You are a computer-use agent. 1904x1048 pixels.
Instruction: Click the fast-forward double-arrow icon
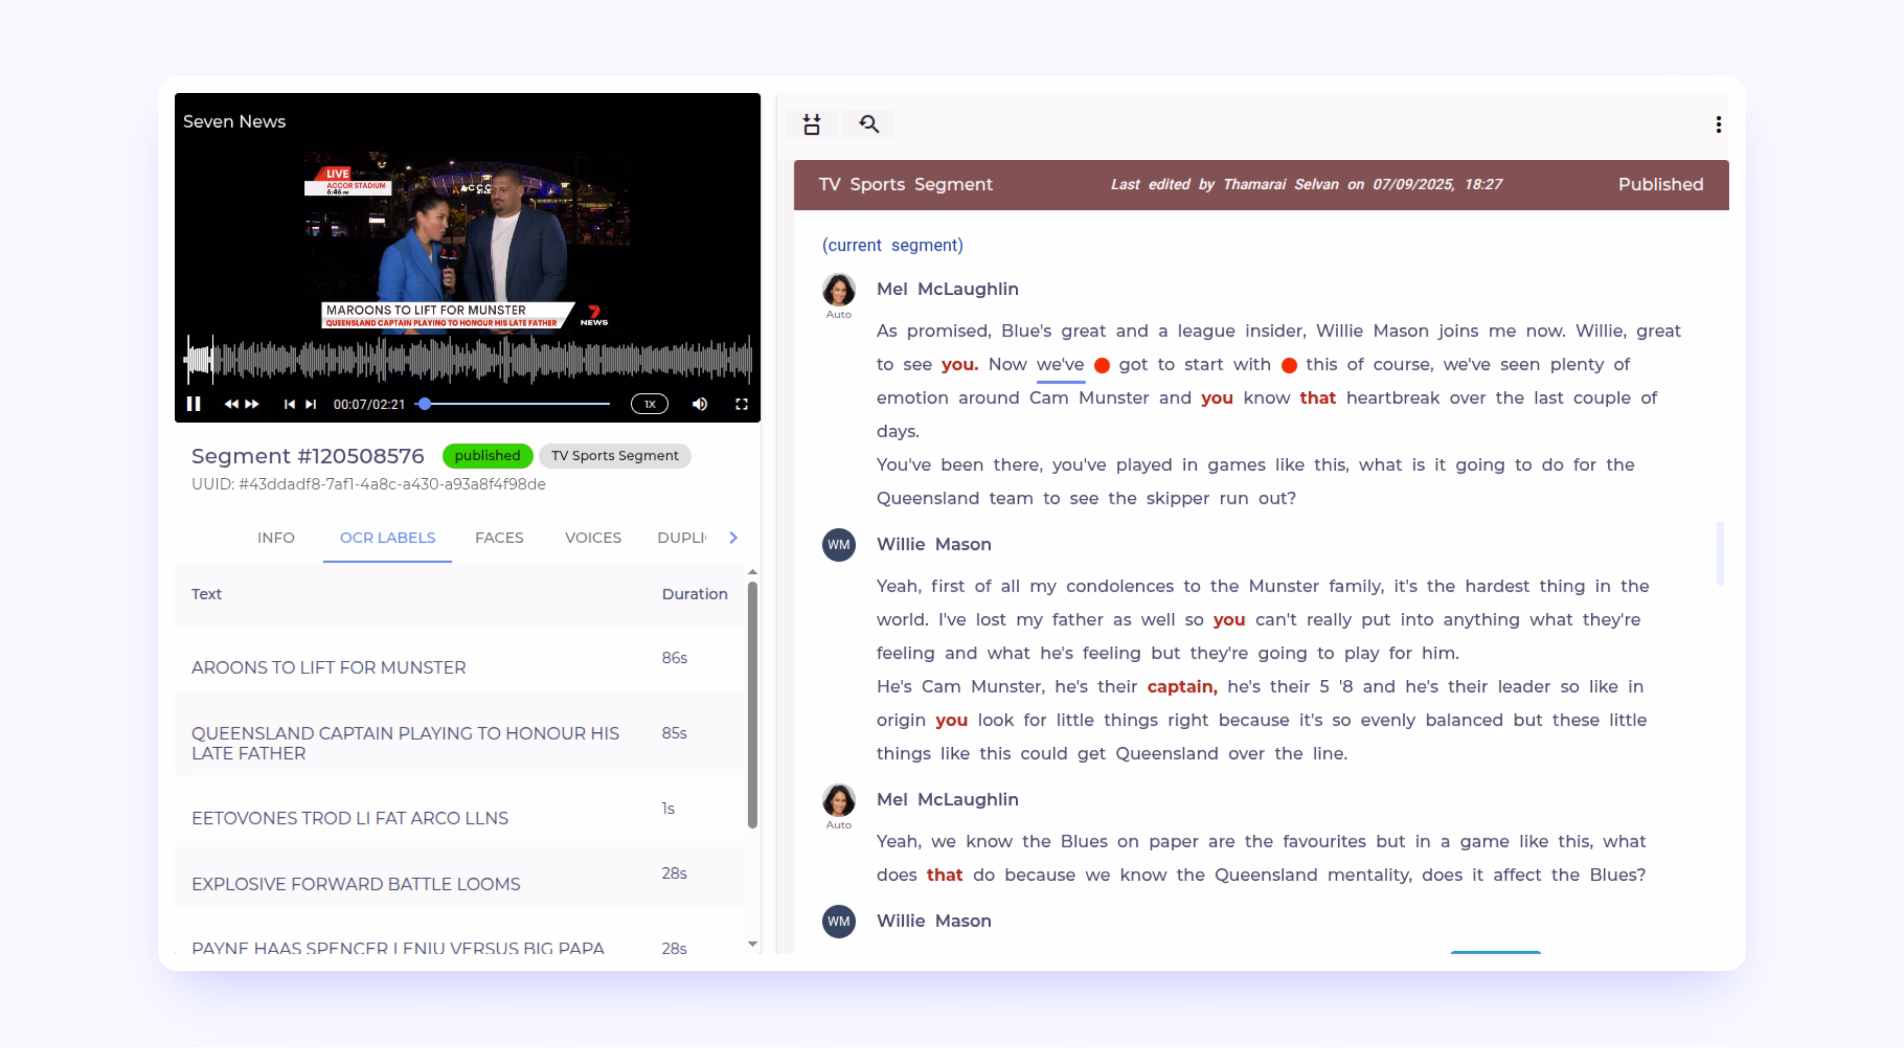[x=252, y=404]
